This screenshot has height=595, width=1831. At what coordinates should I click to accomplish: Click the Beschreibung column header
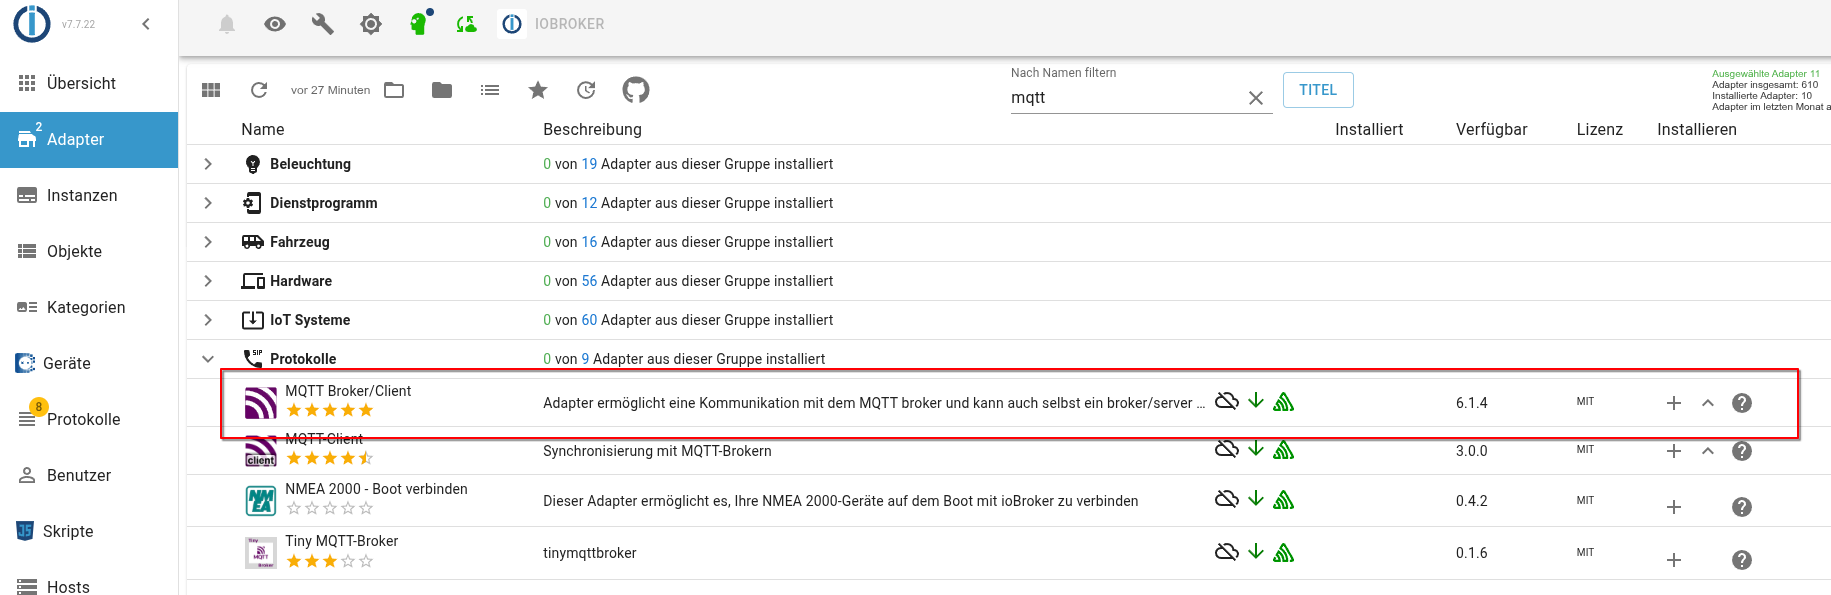(x=592, y=129)
